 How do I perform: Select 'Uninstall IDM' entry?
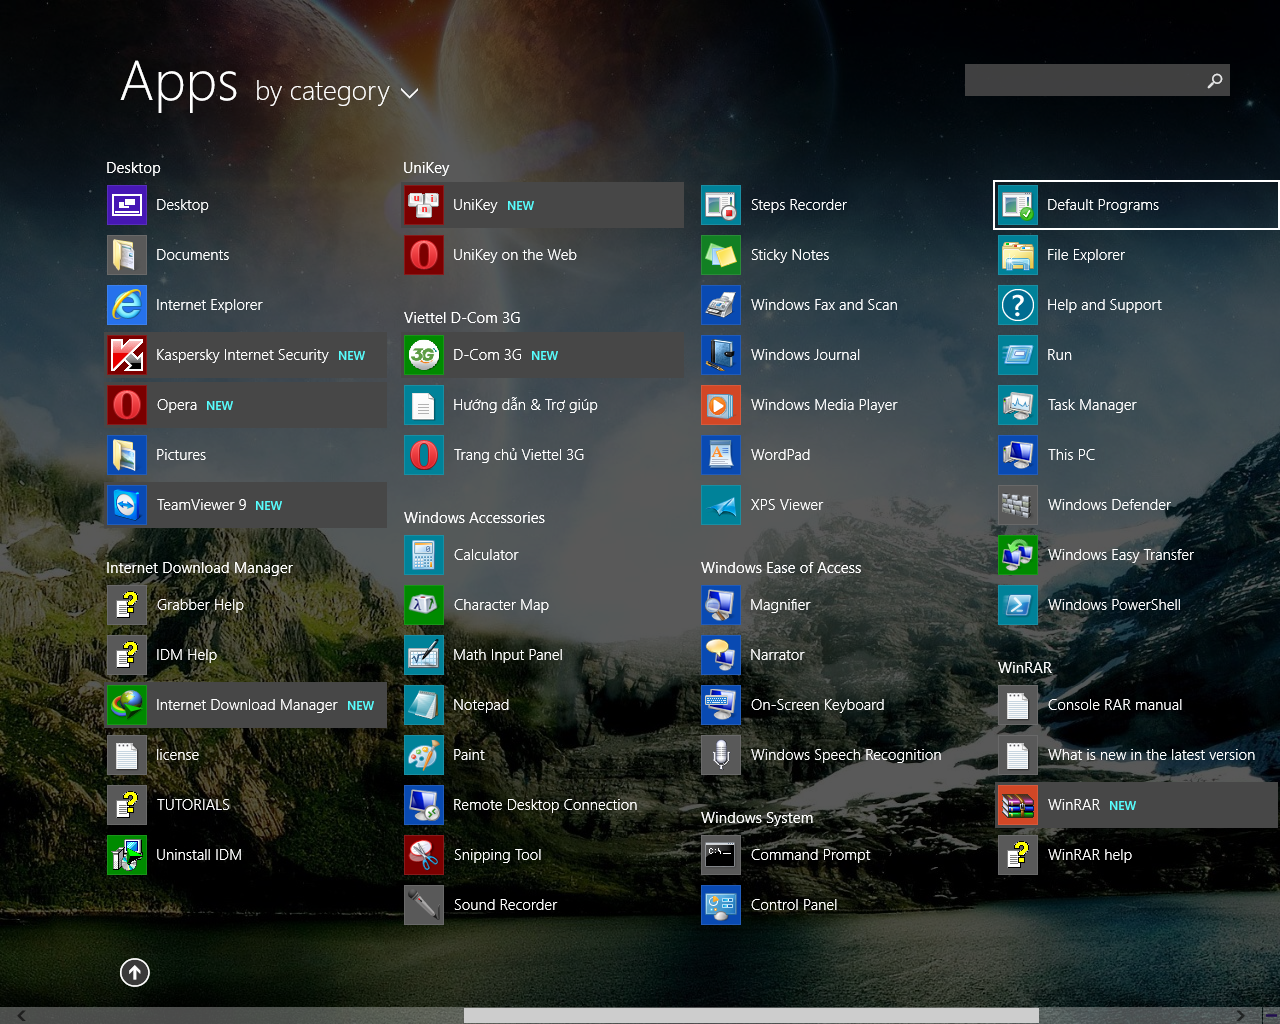click(x=247, y=855)
